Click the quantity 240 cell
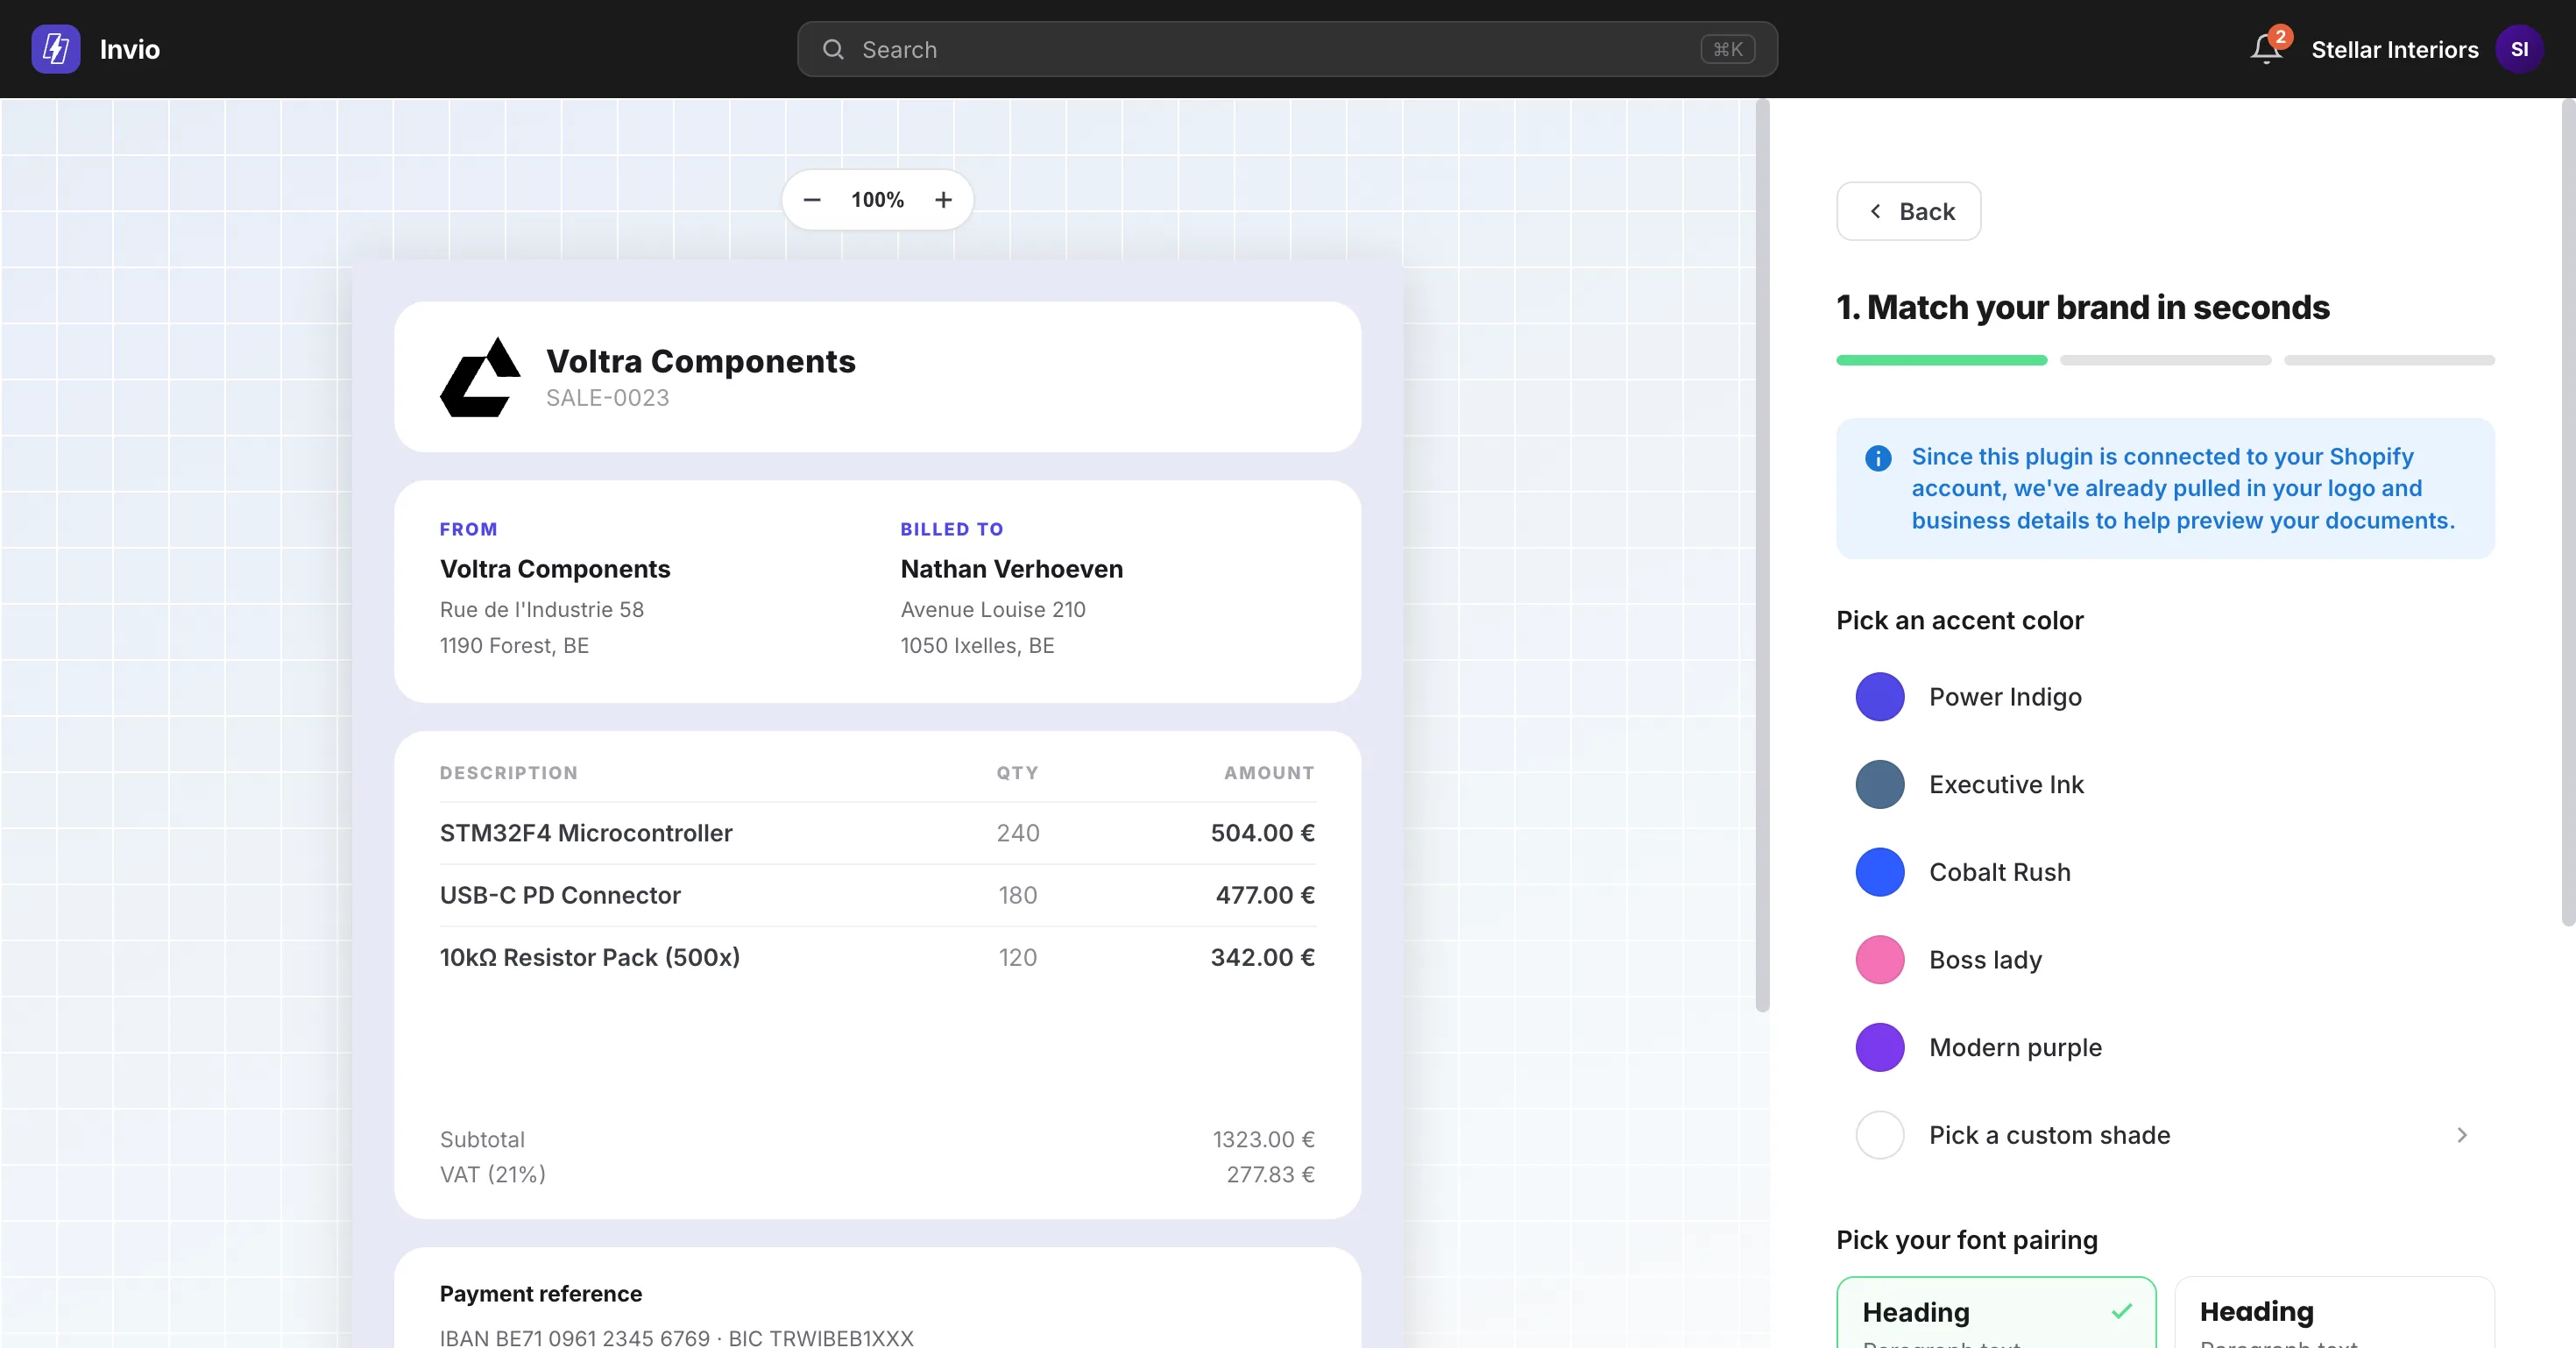The image size is (2576, 1348). (x=1018, y=833)
